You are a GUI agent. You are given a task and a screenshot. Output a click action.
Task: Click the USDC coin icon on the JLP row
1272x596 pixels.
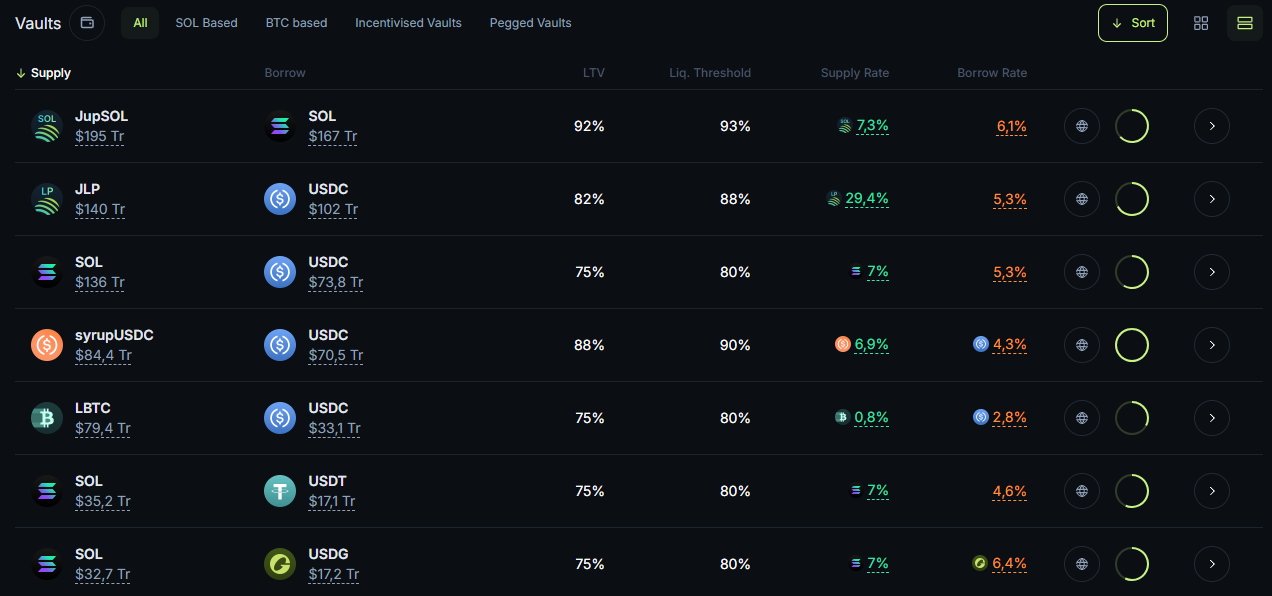[279, 199]
